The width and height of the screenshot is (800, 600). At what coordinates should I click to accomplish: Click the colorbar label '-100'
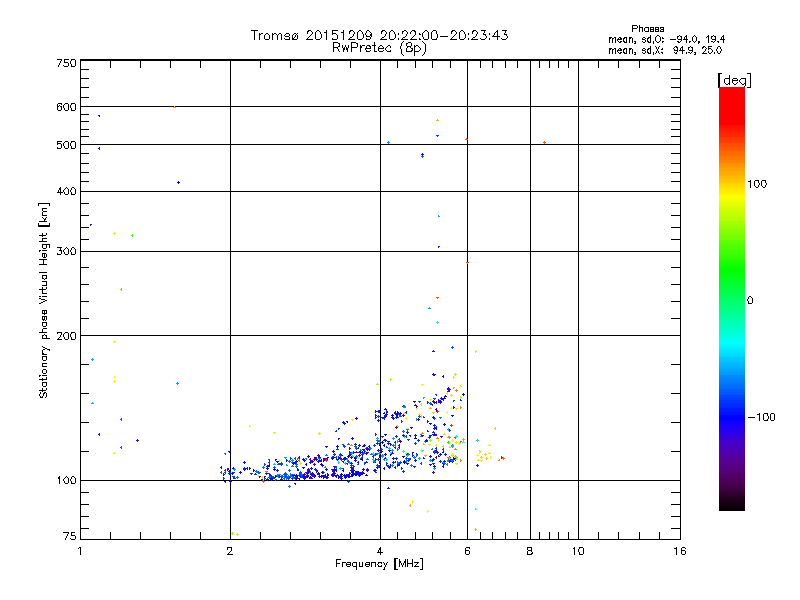tap(761, 417)
